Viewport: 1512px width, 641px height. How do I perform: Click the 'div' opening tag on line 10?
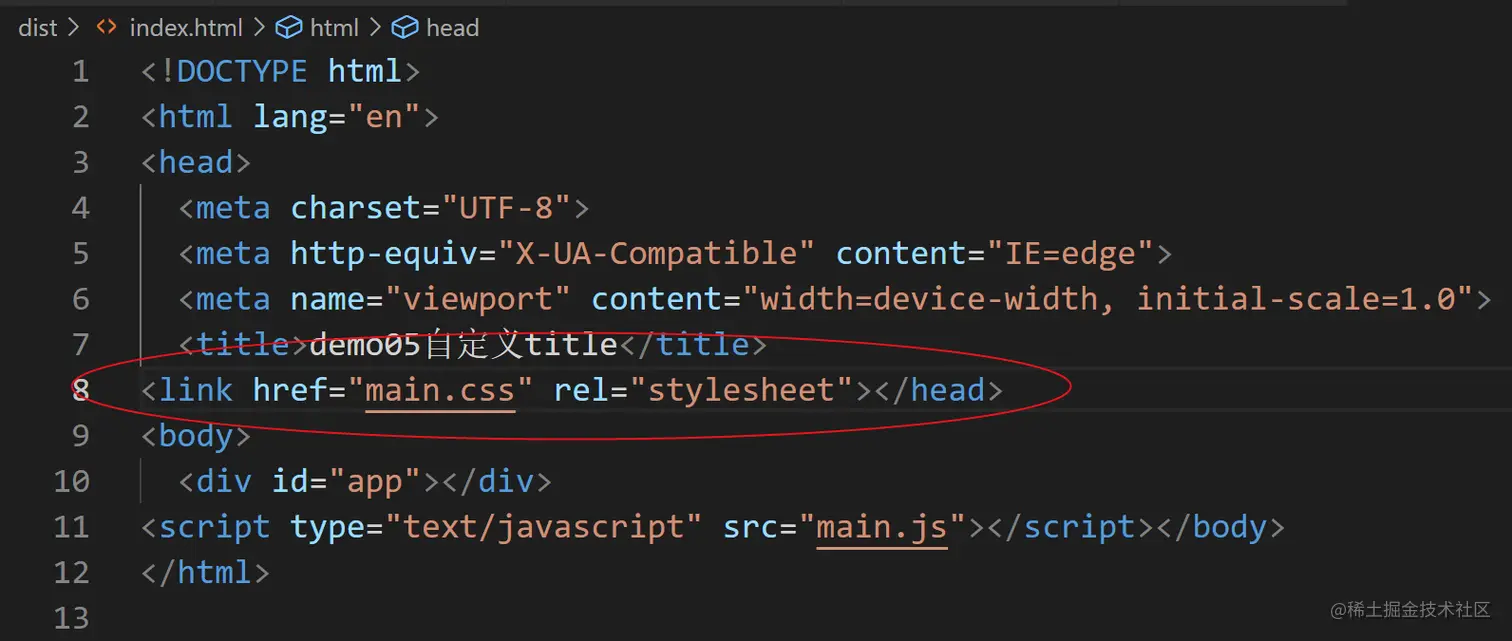point(224,481)
